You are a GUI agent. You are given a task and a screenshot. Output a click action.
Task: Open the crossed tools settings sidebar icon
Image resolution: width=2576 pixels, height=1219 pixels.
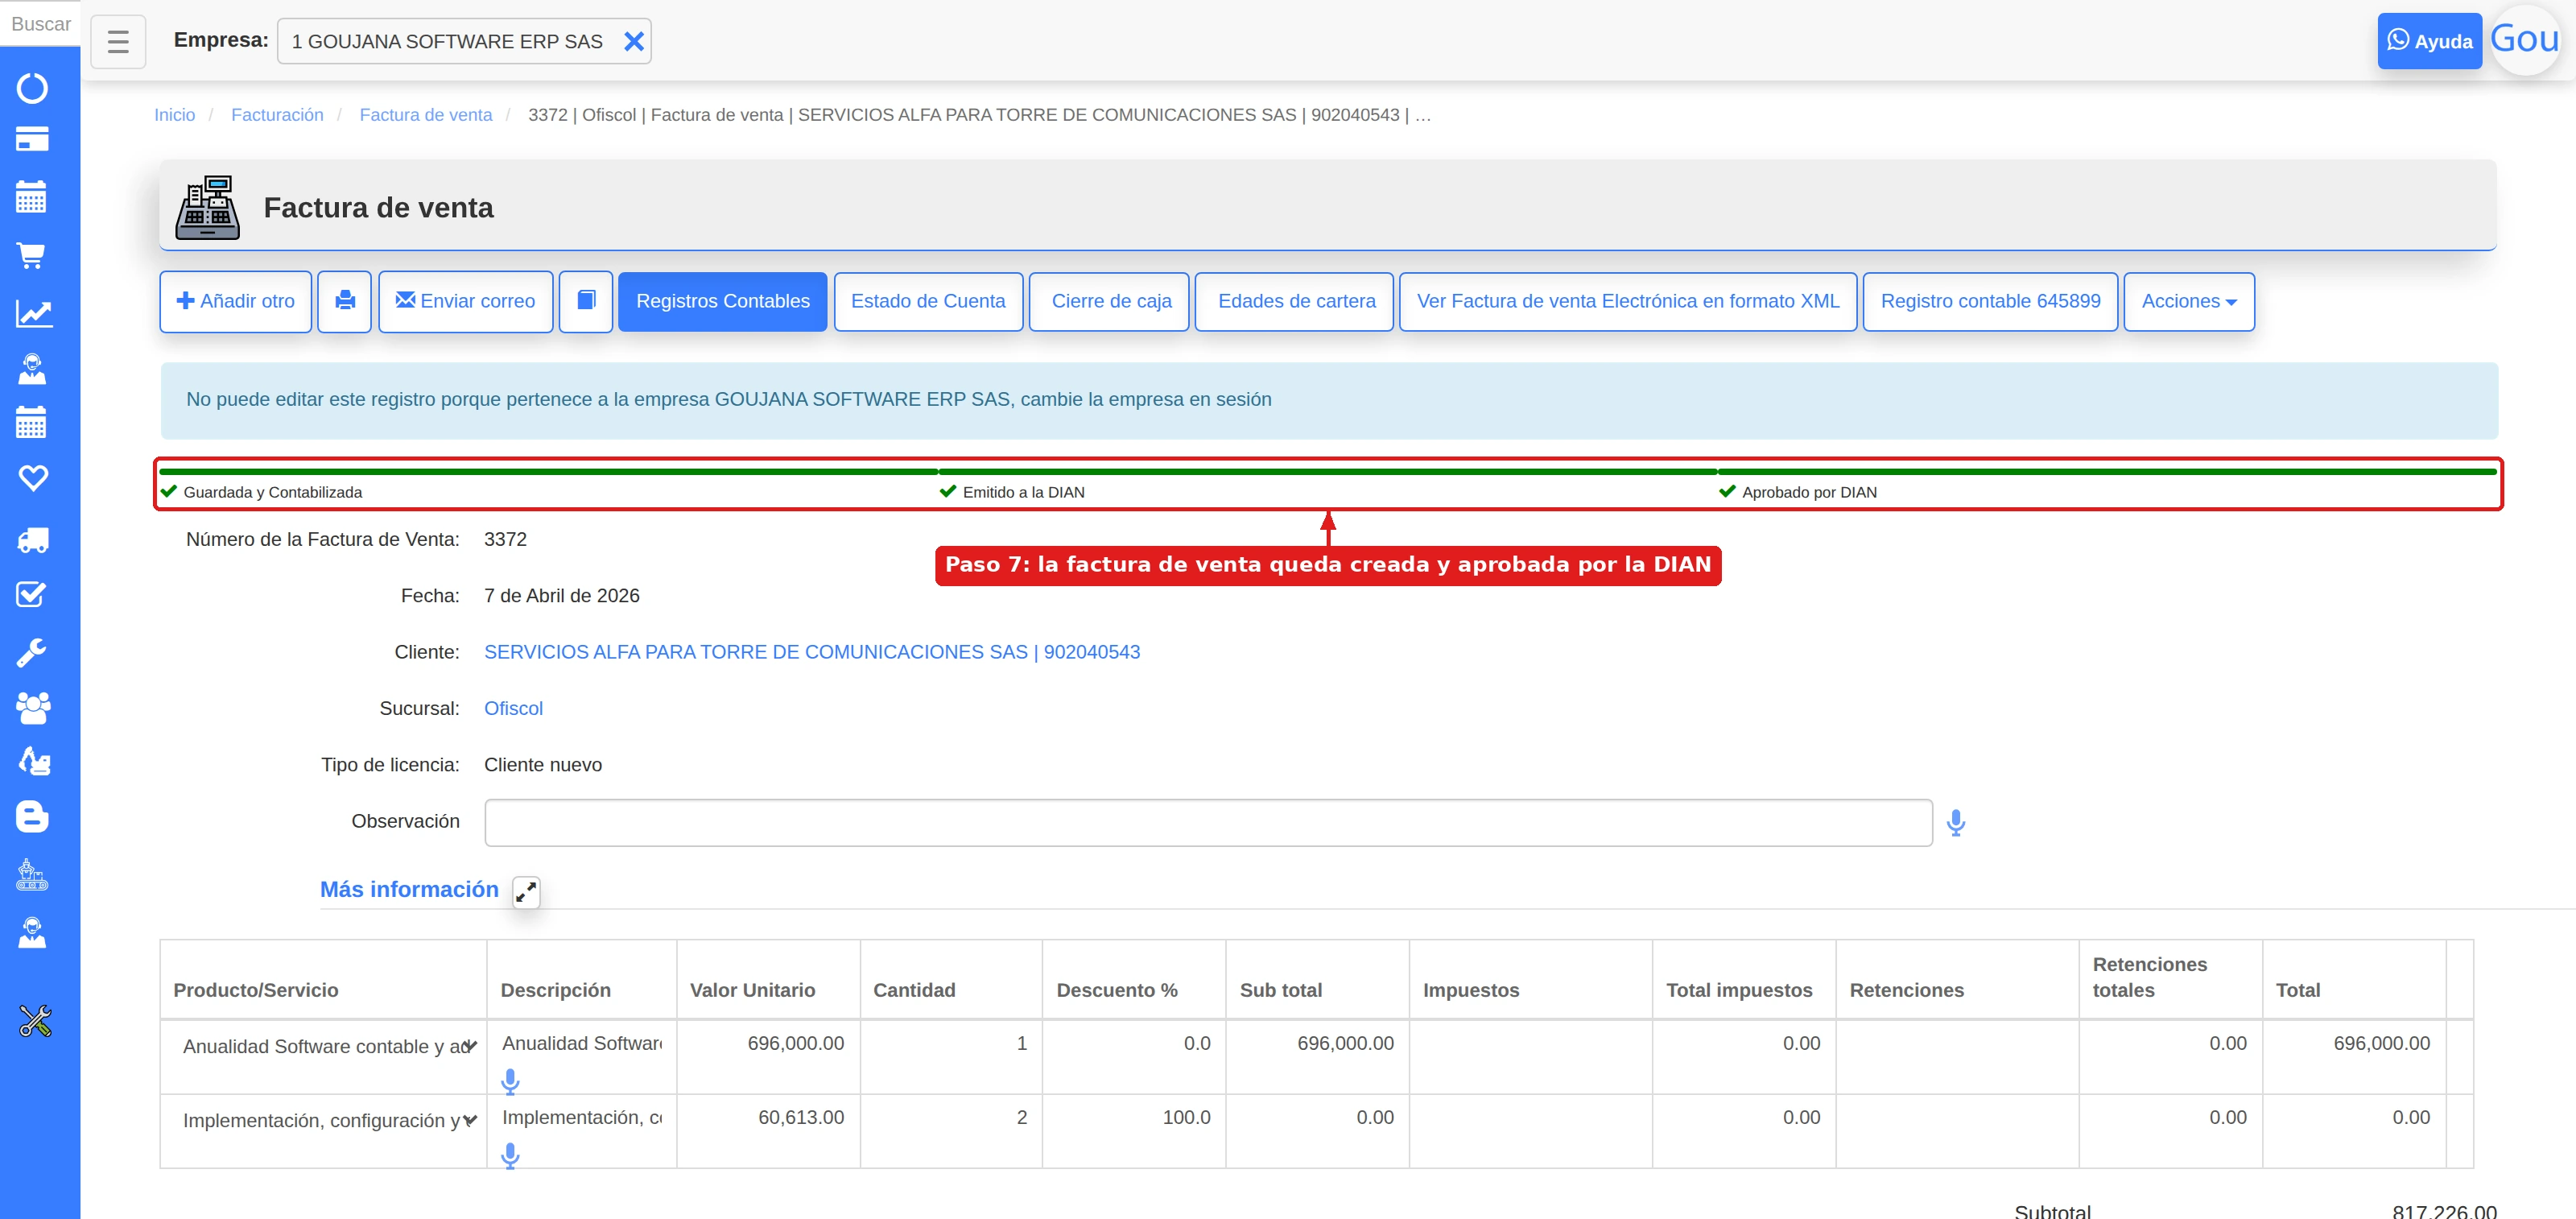click(35, 1021)
